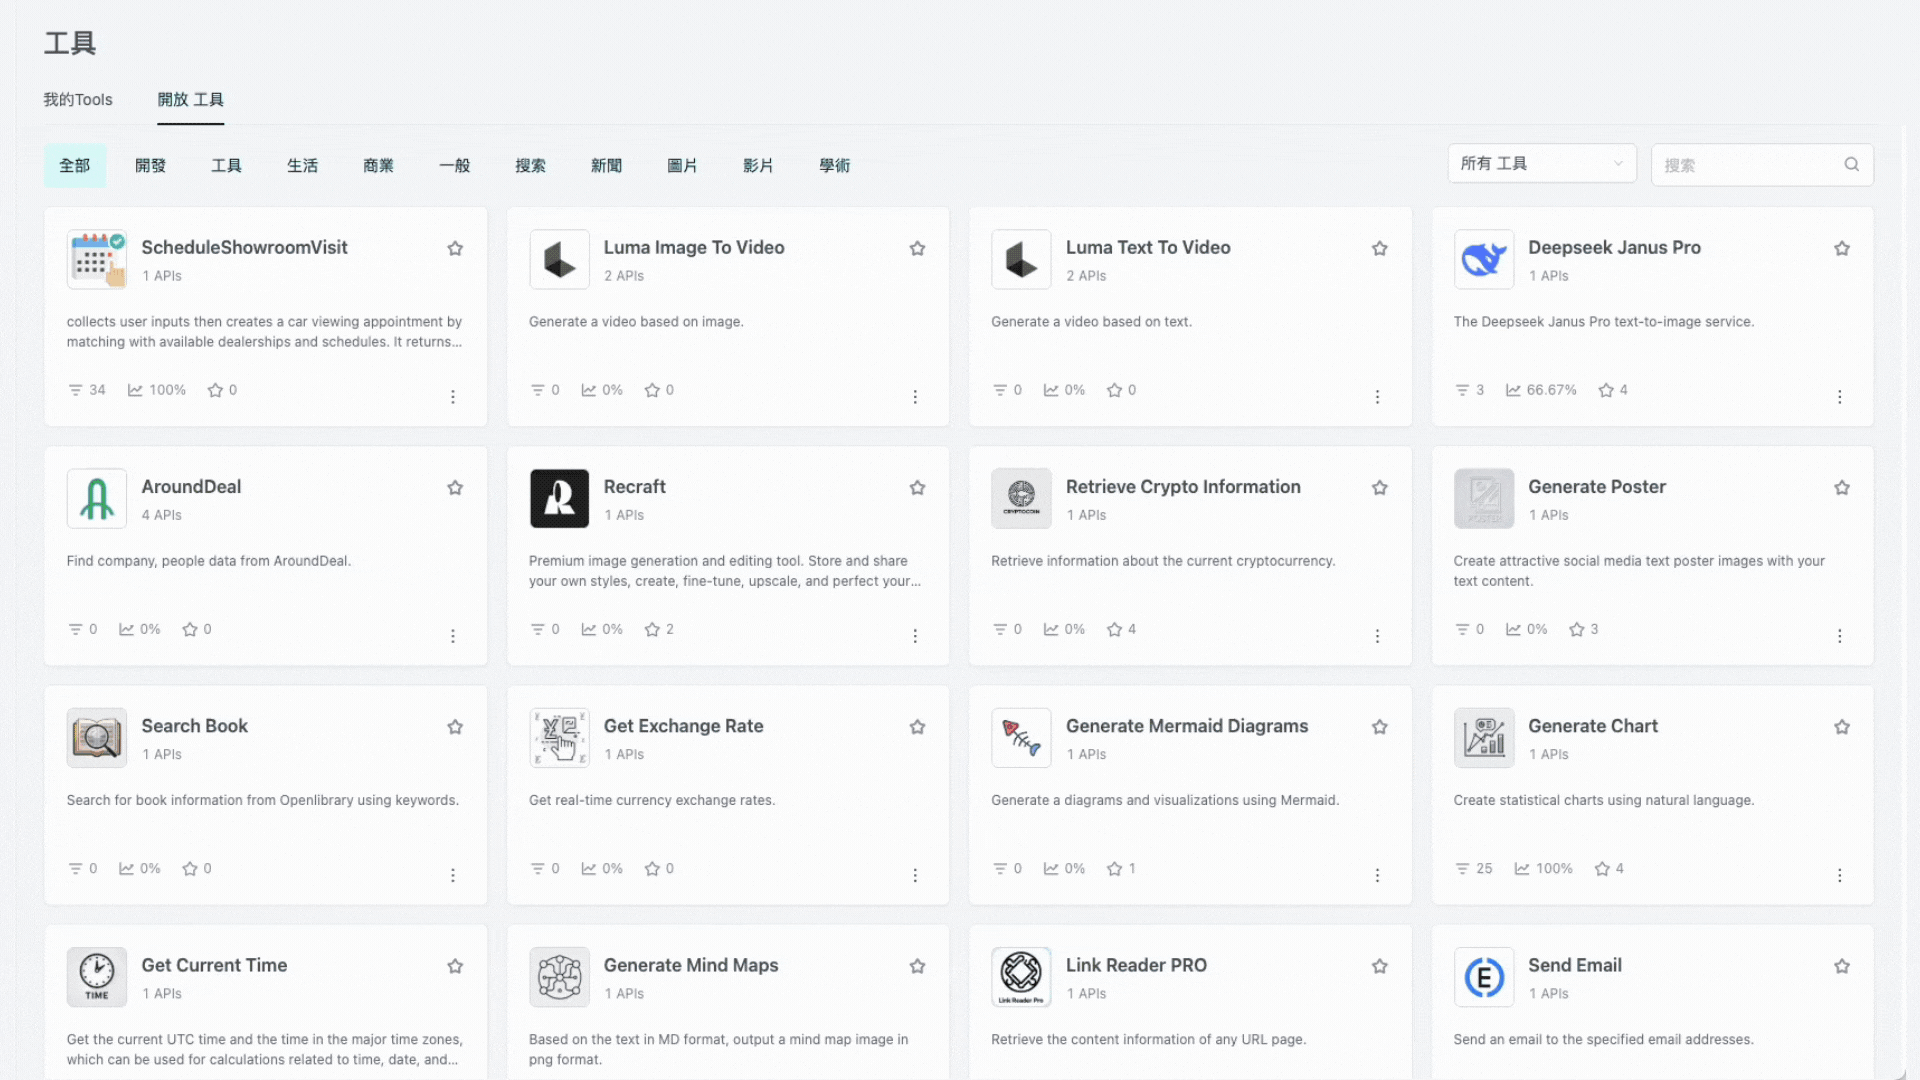Image resolution: width=1920 pixels, height=1080 pixels.
Task: Star the Luma Image To Video tool
Action: click(917, 248)
